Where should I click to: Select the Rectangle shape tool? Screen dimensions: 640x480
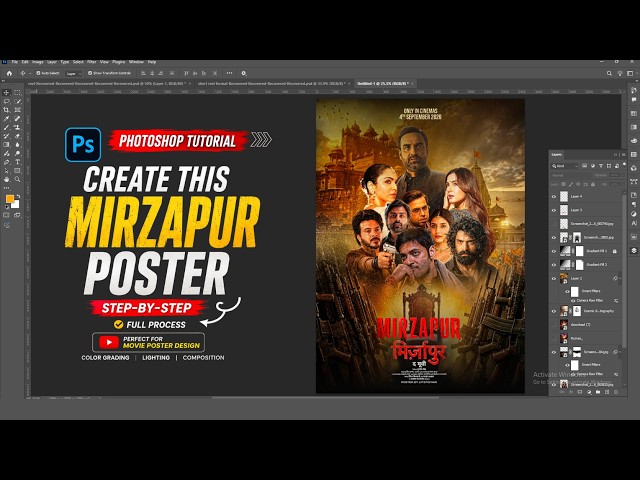(x=18, y=171)
